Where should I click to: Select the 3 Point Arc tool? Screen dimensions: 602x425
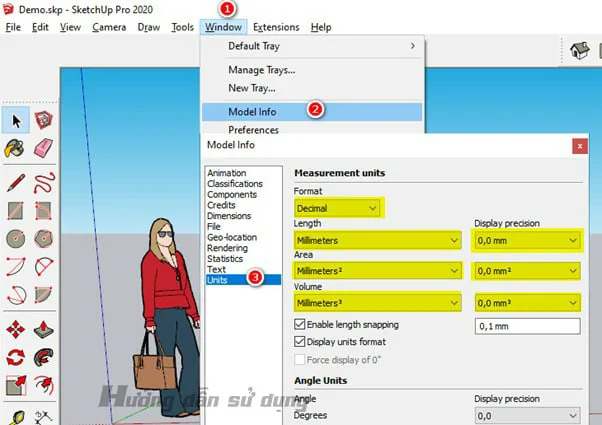coord(16,295)
